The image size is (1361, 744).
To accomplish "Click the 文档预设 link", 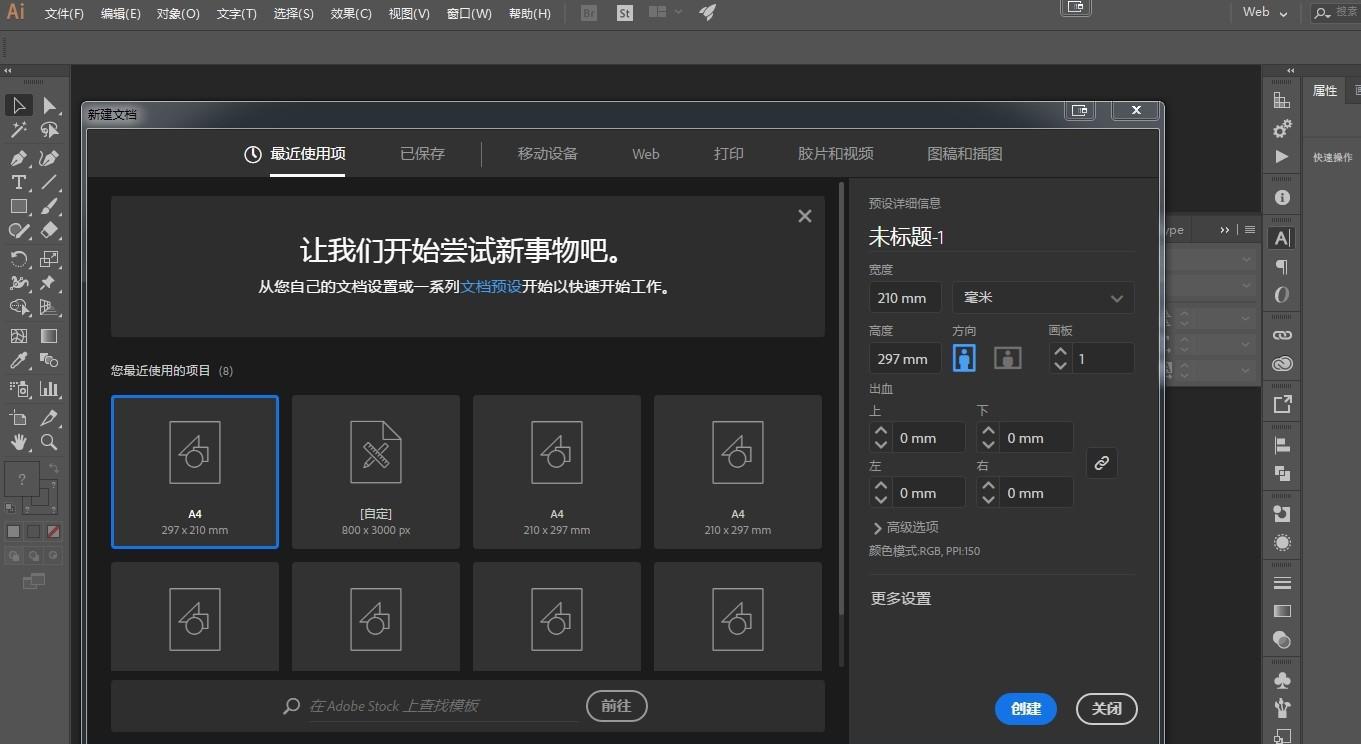I will click(x=491, y=287).
